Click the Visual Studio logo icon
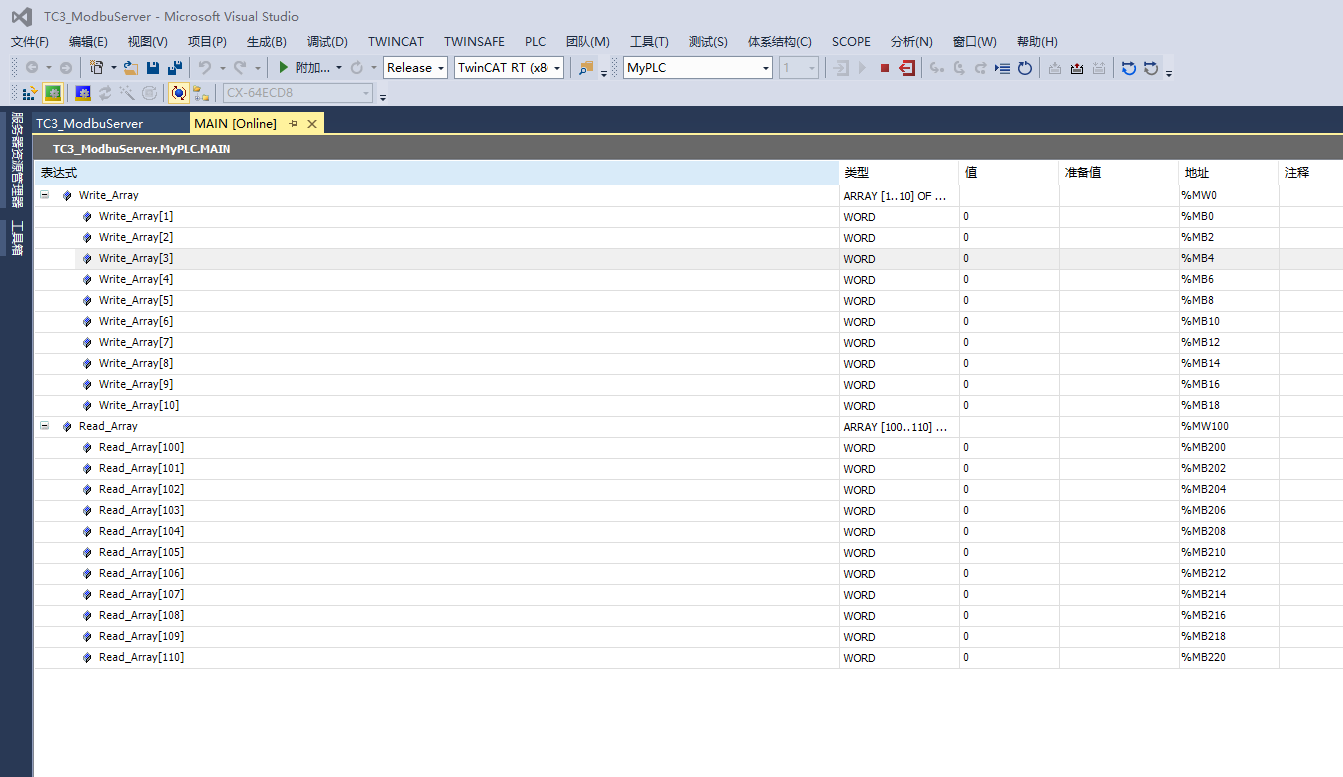Screen dimensions: 1343x777 click(21, 16)
